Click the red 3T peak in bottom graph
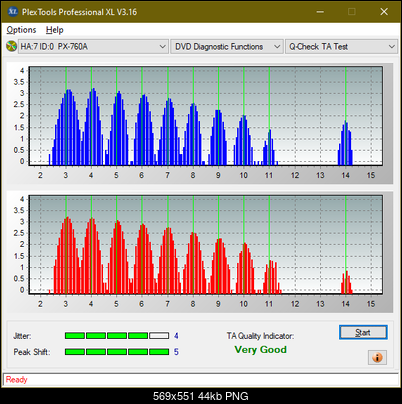This screenshot has width=402, height=404. pyautogui.click(x=67, y=256)
